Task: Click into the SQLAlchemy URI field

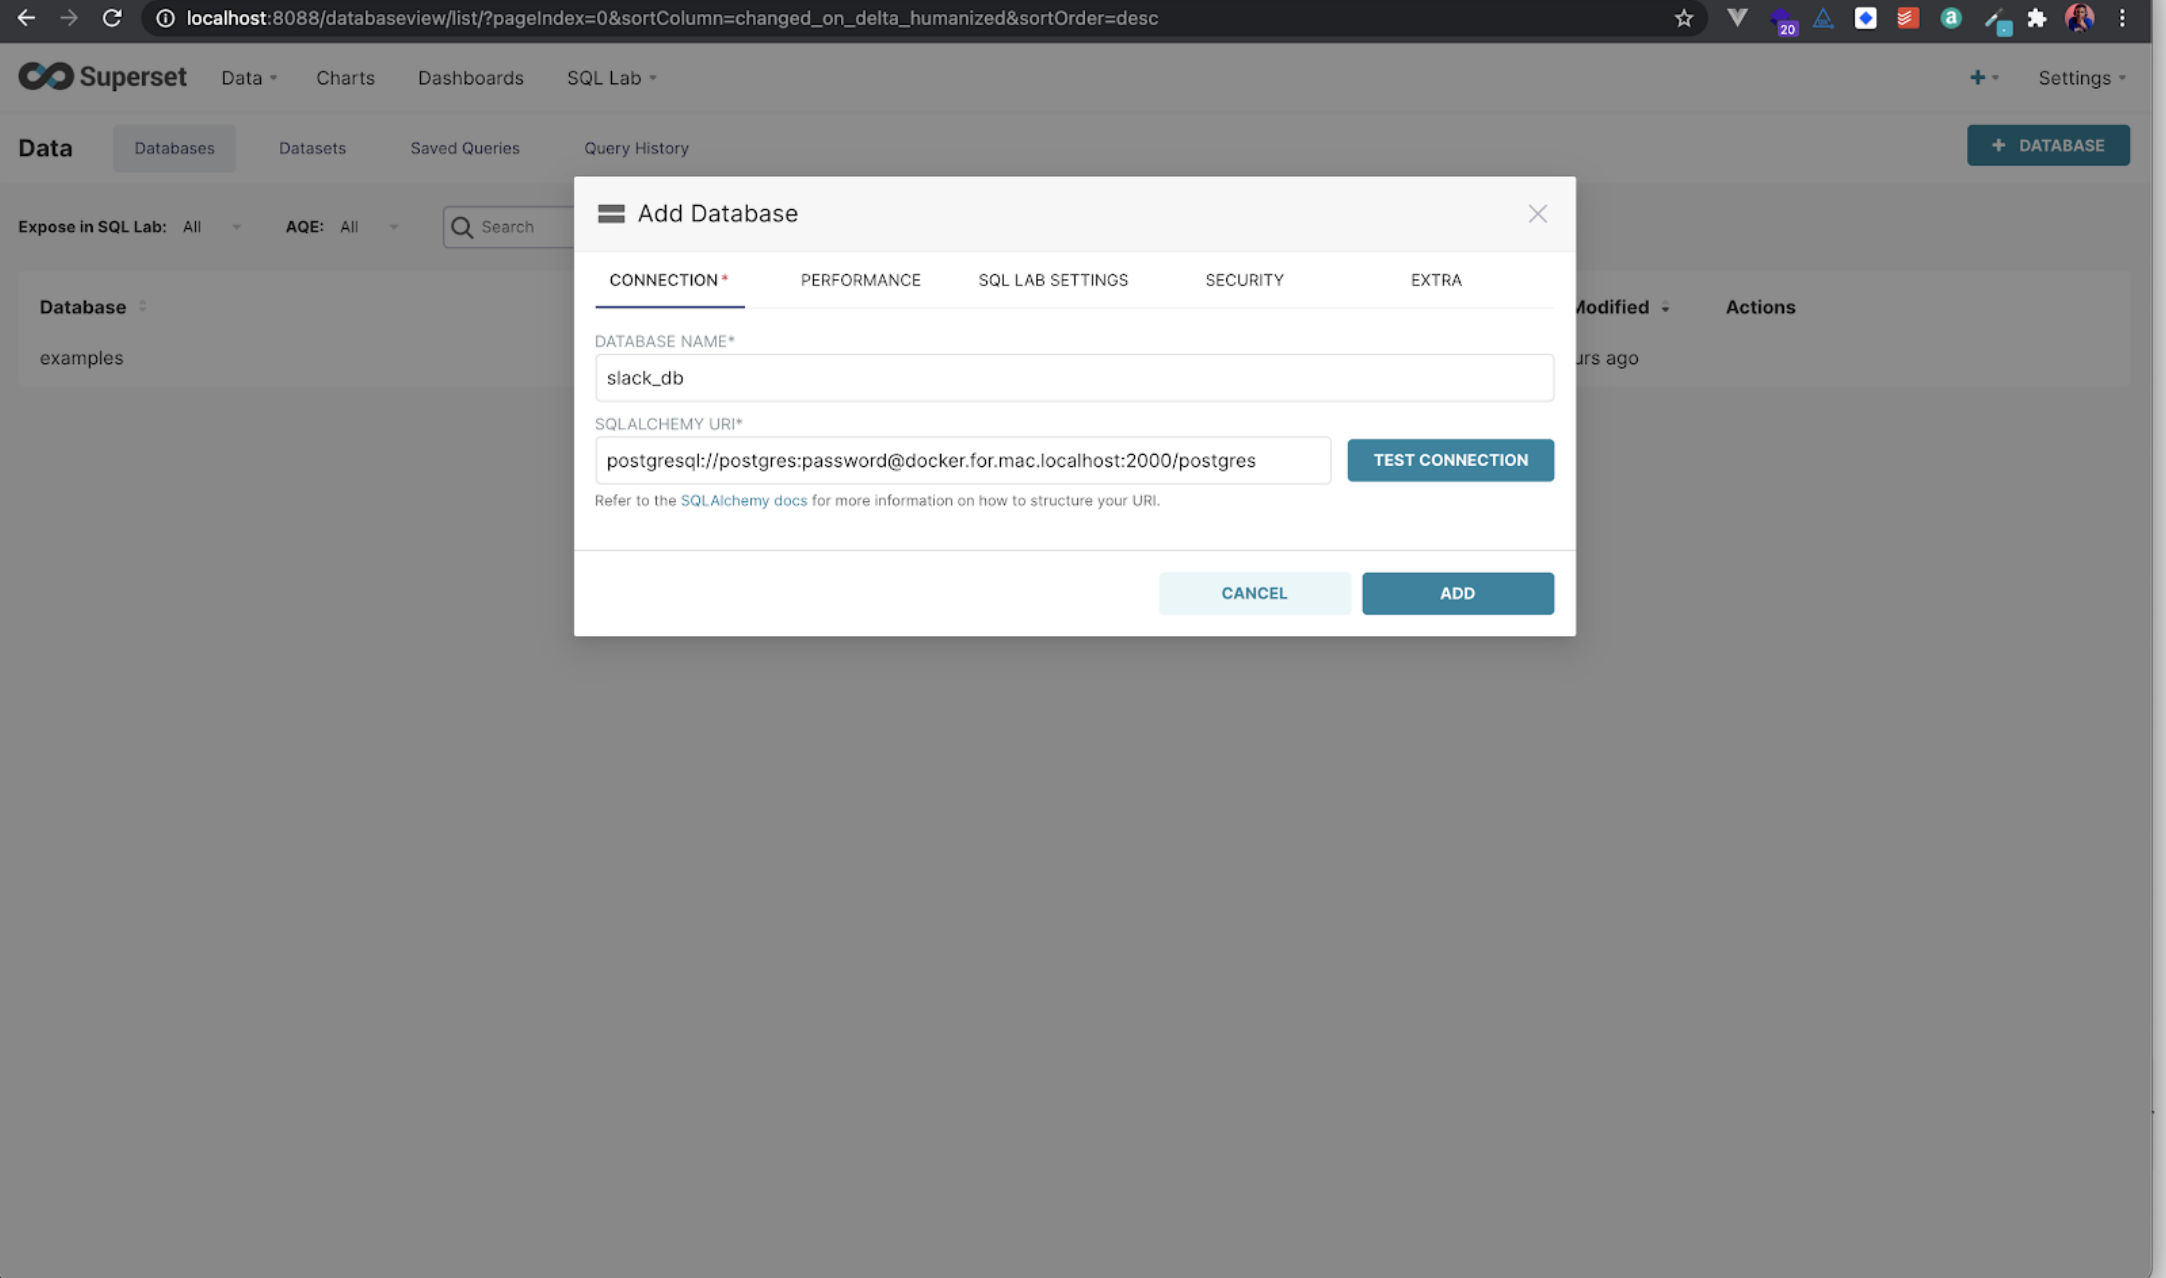Action: (x=962, y=461)
